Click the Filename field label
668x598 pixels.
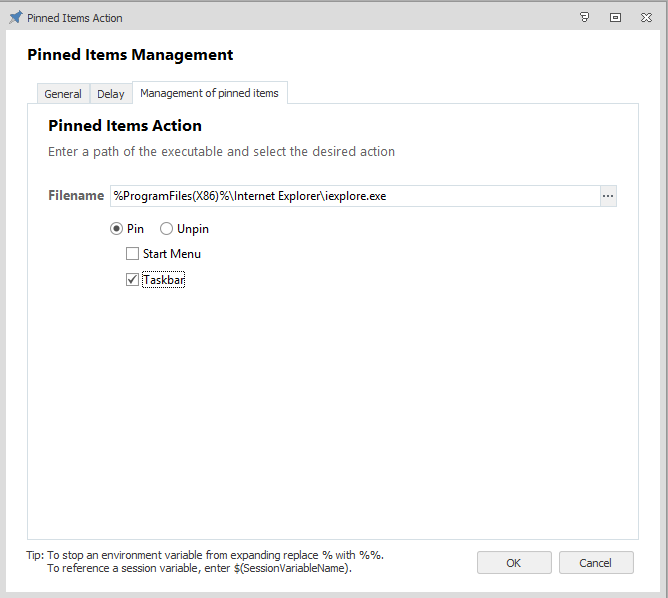tap(76, 196)
